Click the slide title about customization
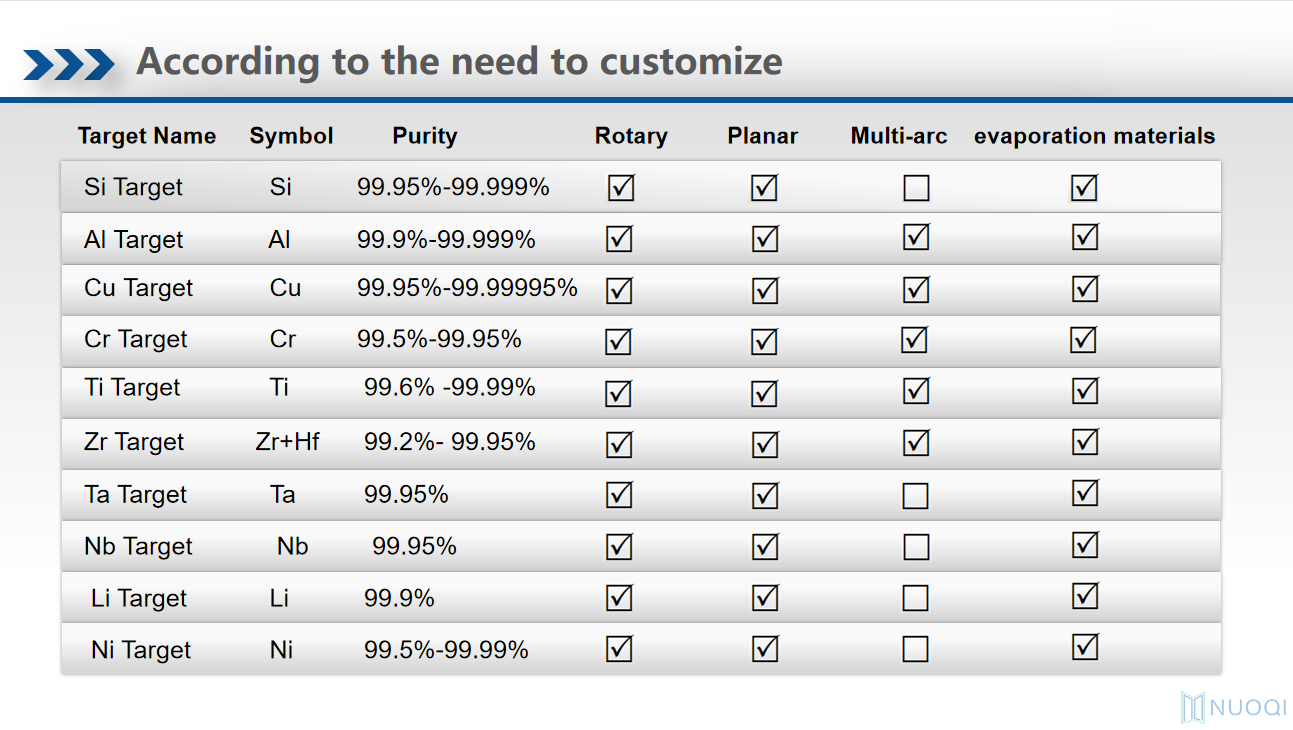 [x=459, y=61]
